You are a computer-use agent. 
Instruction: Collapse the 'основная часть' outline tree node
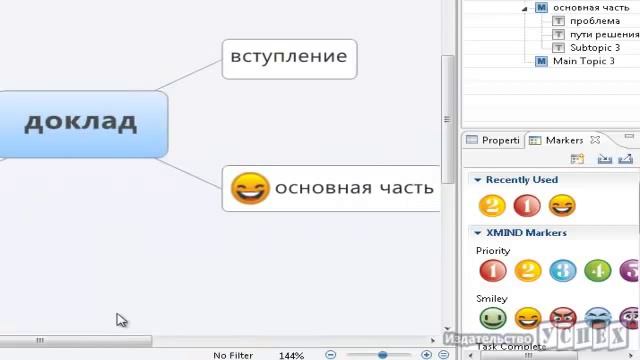525,9
